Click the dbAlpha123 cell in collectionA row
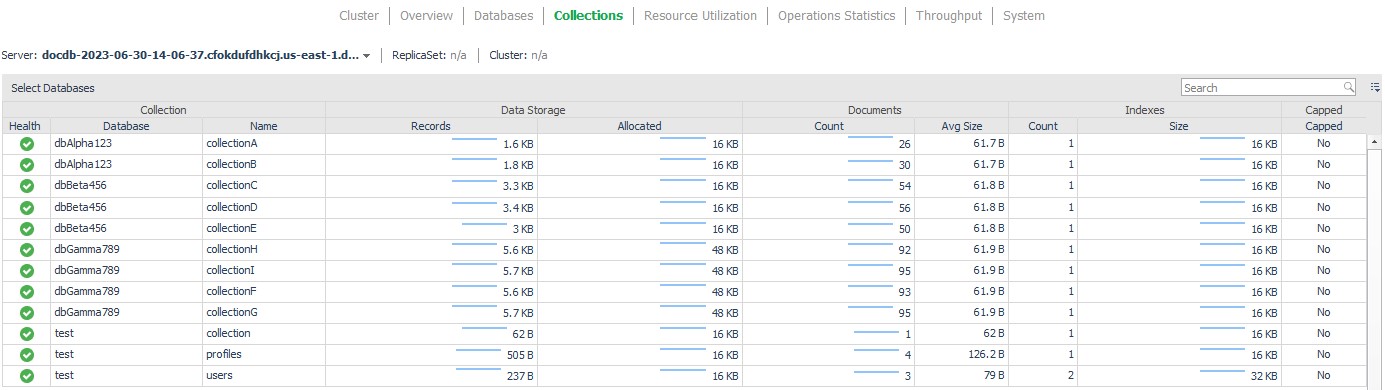 (126, 144)
